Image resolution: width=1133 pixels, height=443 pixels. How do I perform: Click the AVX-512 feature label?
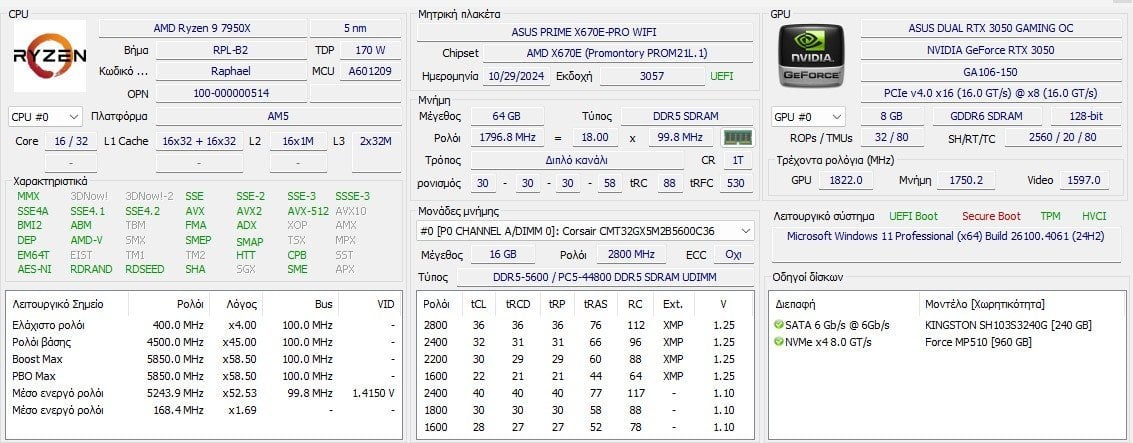(307, 211)
